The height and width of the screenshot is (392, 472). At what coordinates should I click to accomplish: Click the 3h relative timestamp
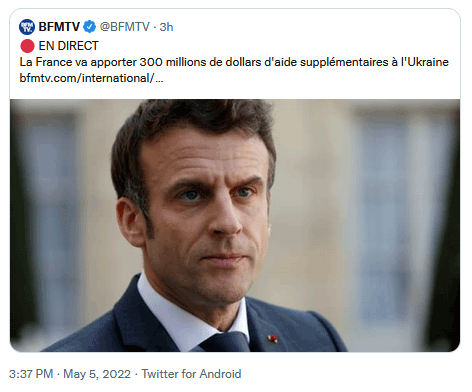click(166, 27)
